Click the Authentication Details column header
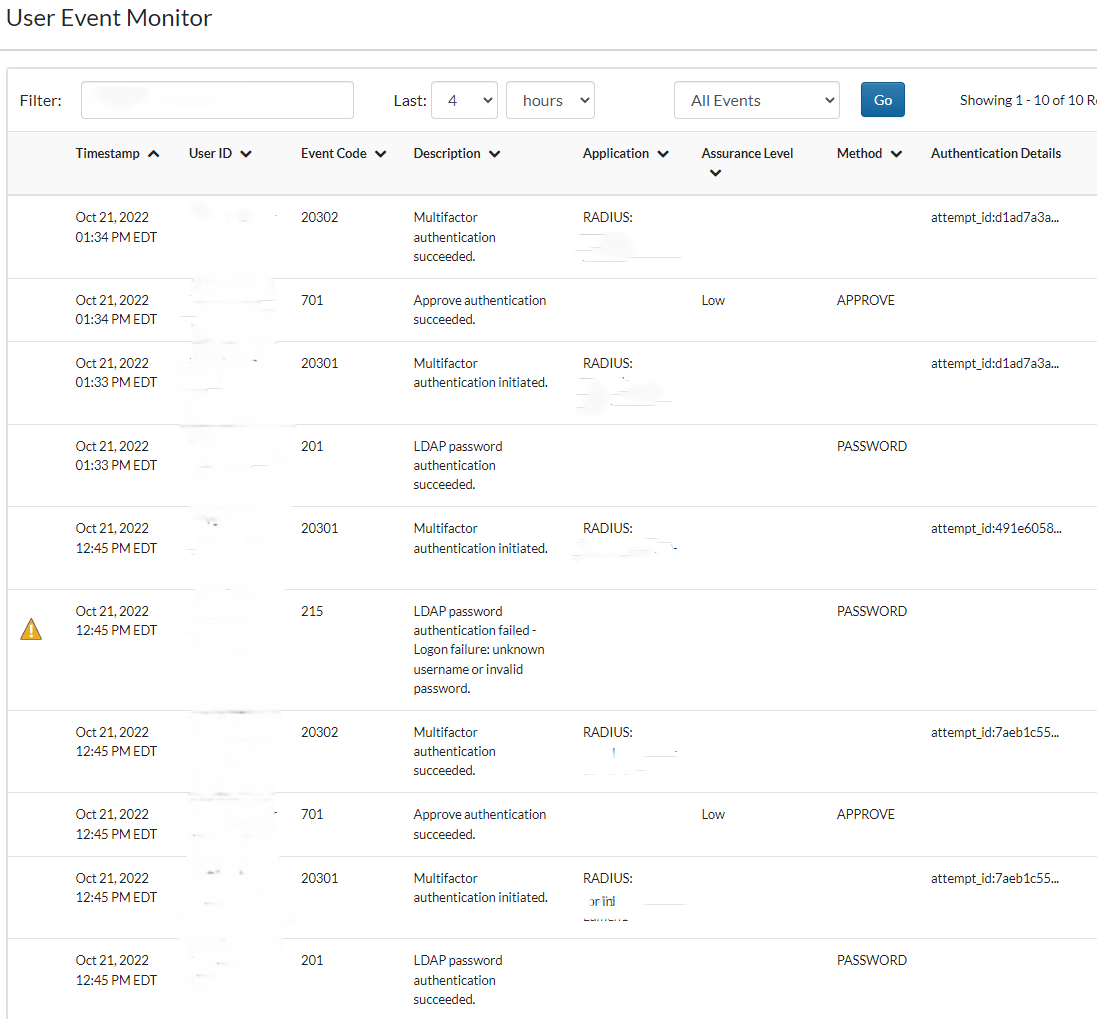The image size is (1097, 1019). click(x=995, y=153)
